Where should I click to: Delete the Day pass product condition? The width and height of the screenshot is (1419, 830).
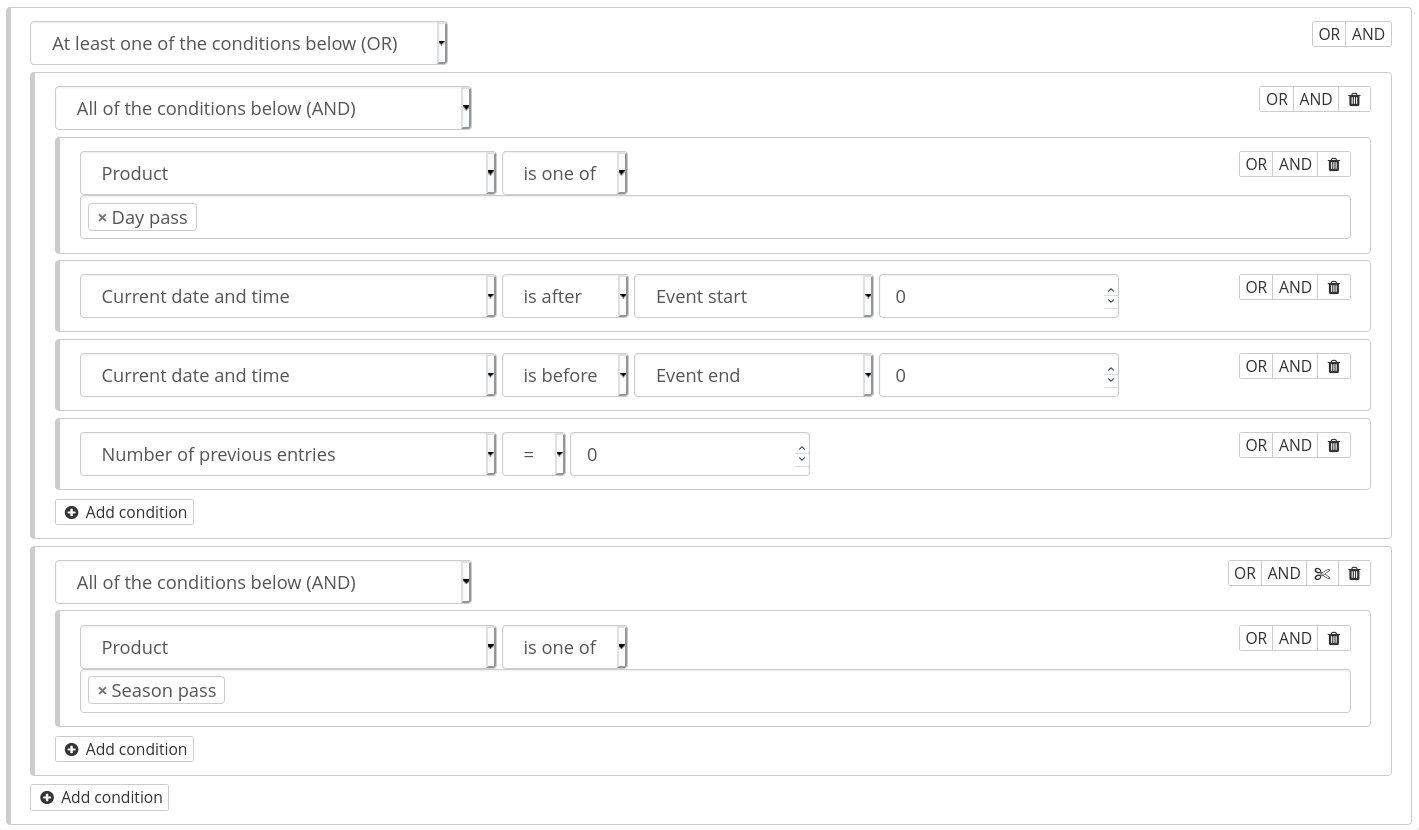1334,164
